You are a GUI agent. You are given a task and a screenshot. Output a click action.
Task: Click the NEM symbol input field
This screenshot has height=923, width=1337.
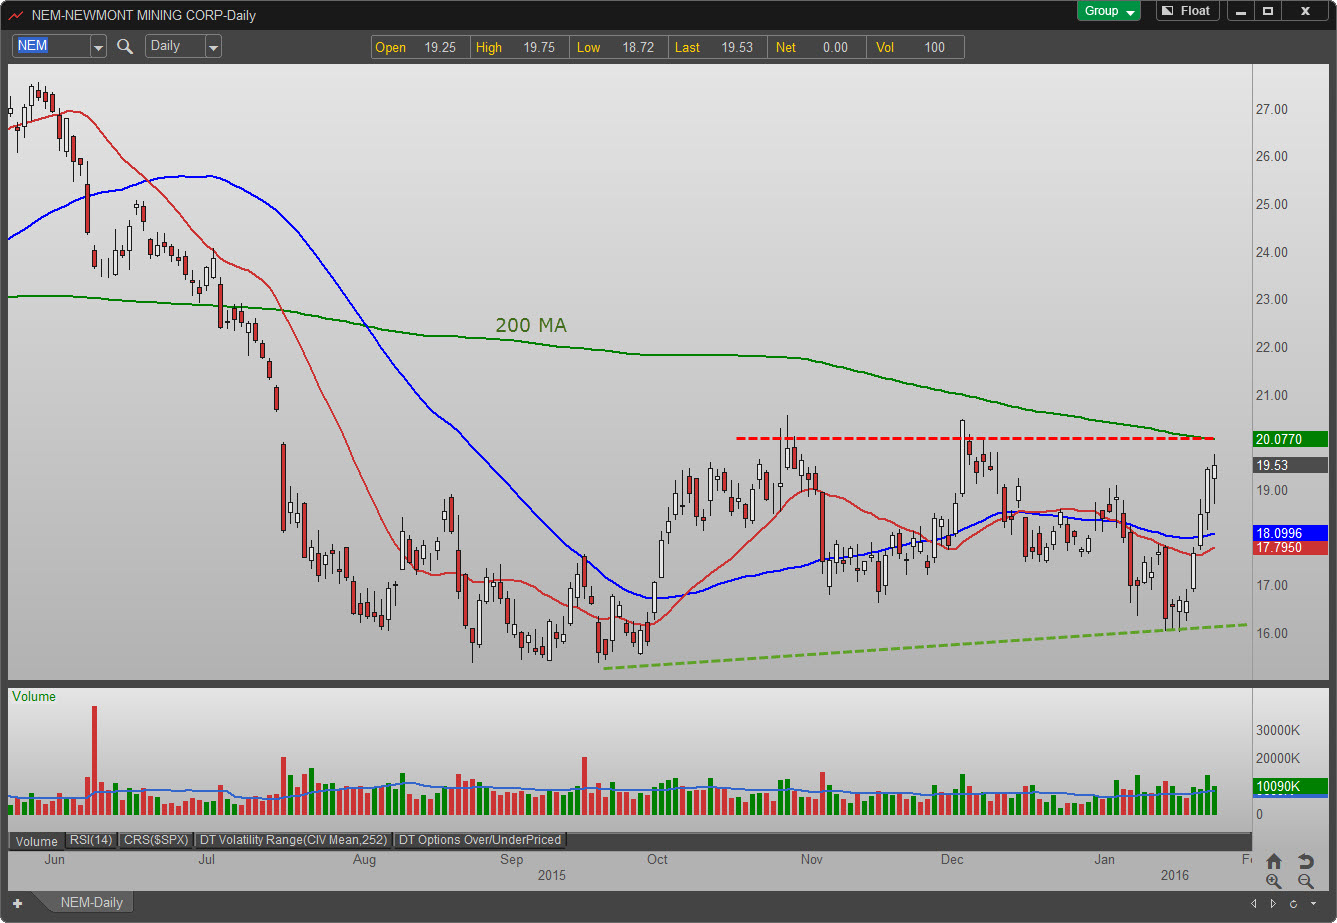point(50,47)
